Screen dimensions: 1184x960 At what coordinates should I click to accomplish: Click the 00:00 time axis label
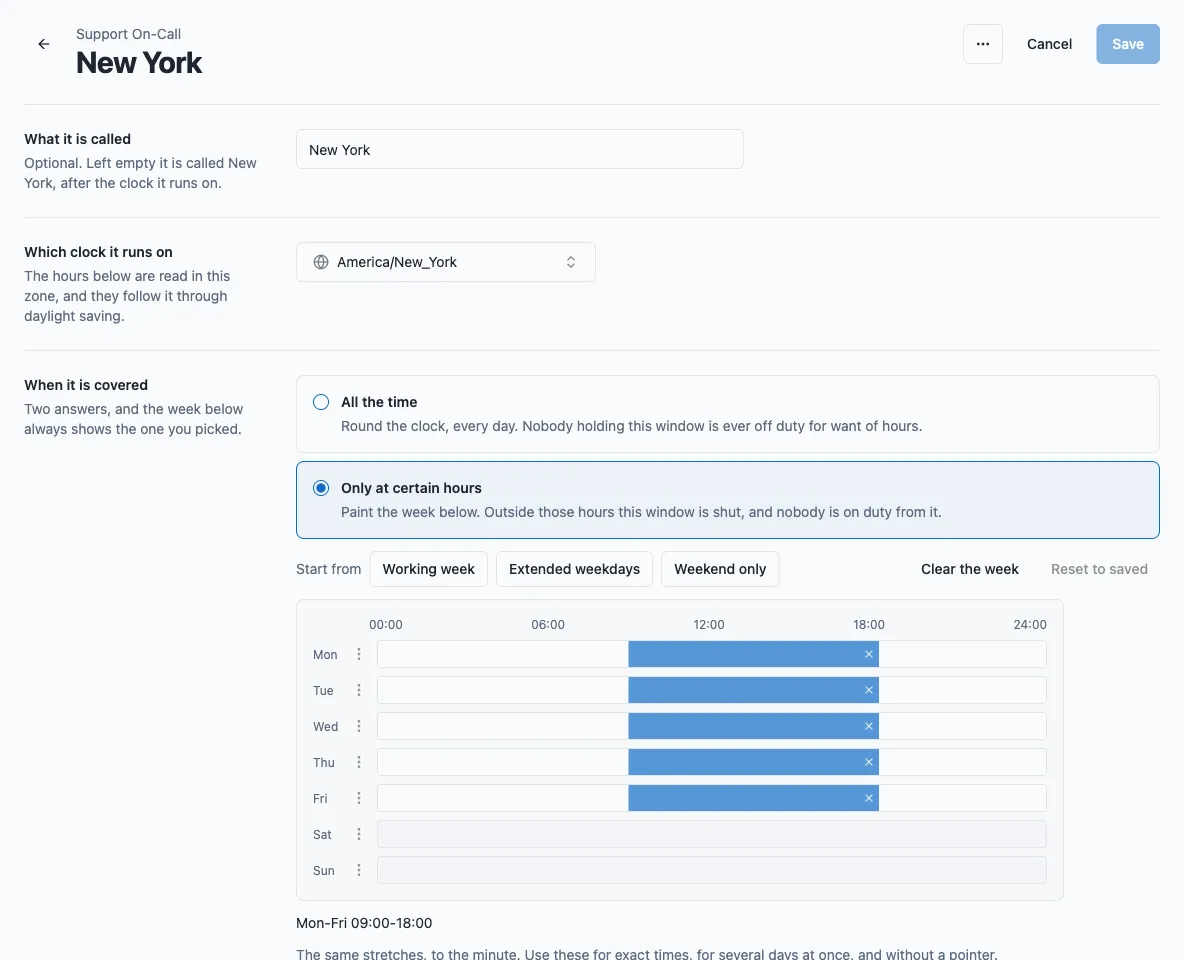click(x=386, y=625)
